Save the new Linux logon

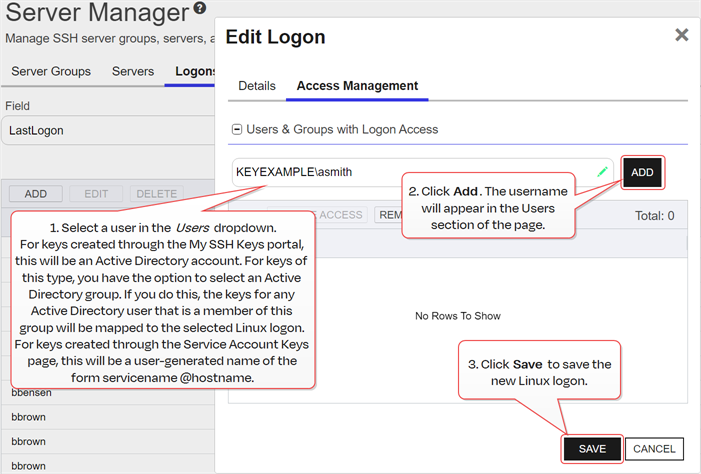[592, 449]
